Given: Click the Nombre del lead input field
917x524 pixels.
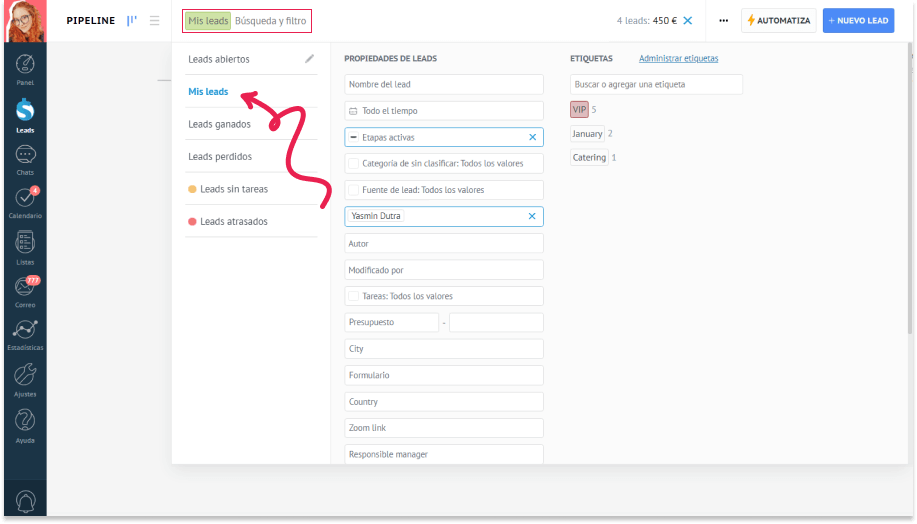Looking at the screenshot, I should point(443,85).
